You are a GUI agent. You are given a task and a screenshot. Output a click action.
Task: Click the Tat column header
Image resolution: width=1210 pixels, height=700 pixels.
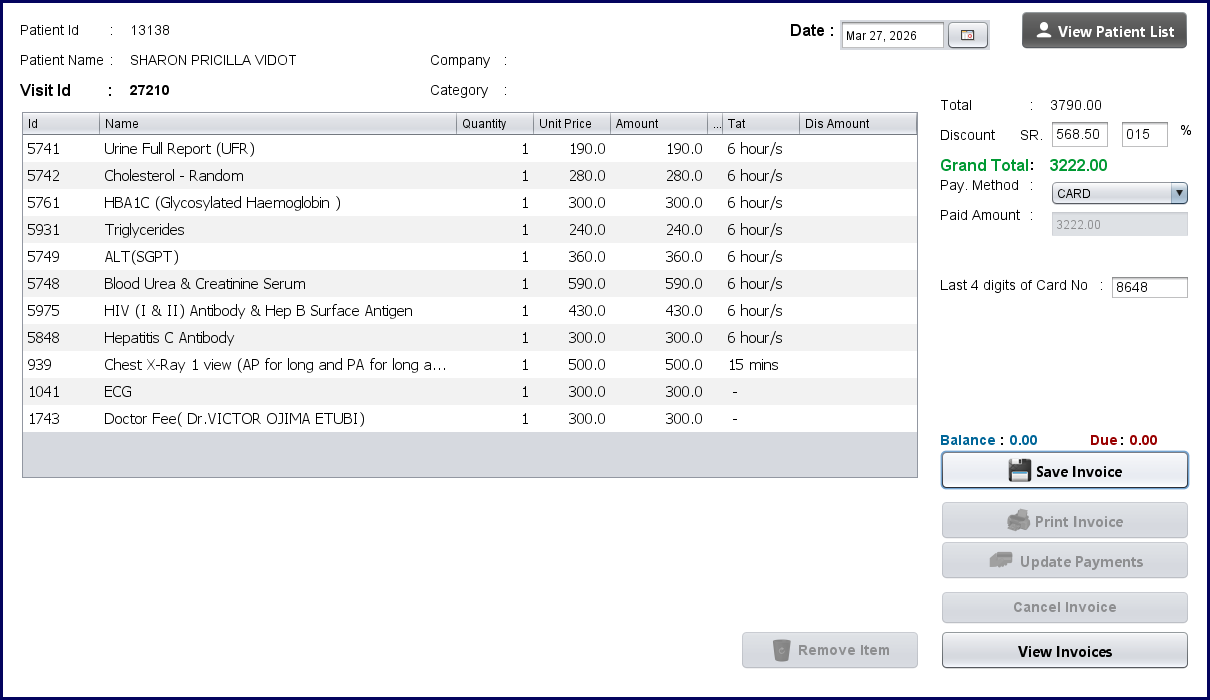coord(760,124)
